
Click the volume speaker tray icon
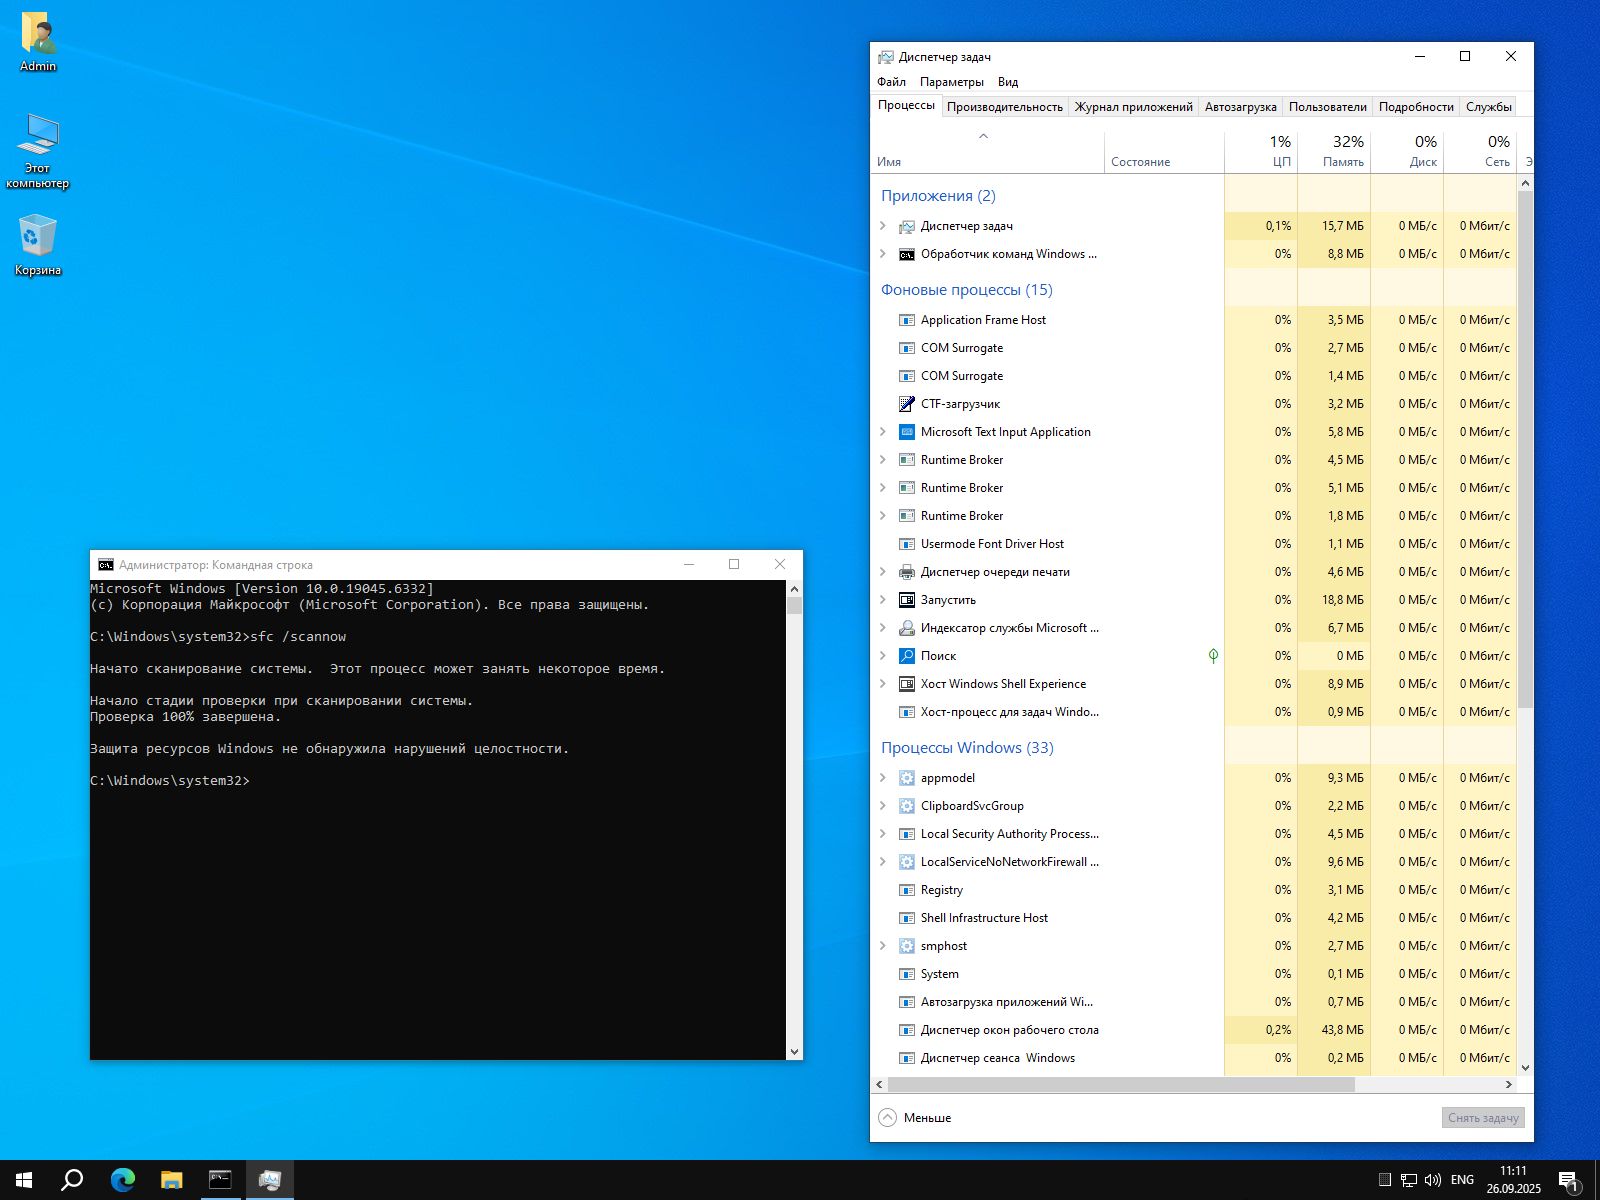pyautogui.click(x=1432, y=1180)
